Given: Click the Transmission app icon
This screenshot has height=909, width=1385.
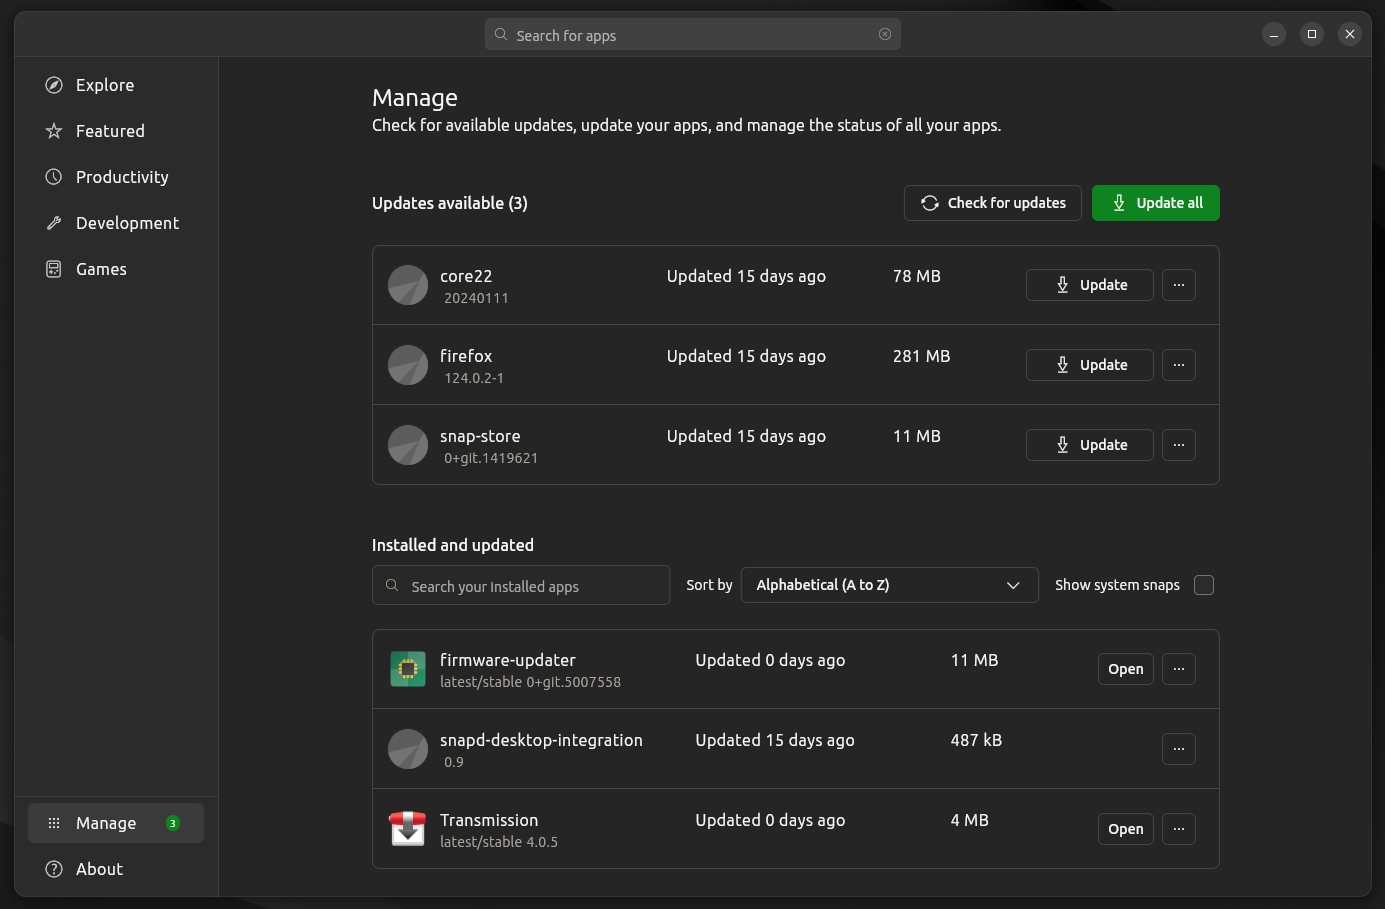Looking at the screenshot, I should (408, 829).
